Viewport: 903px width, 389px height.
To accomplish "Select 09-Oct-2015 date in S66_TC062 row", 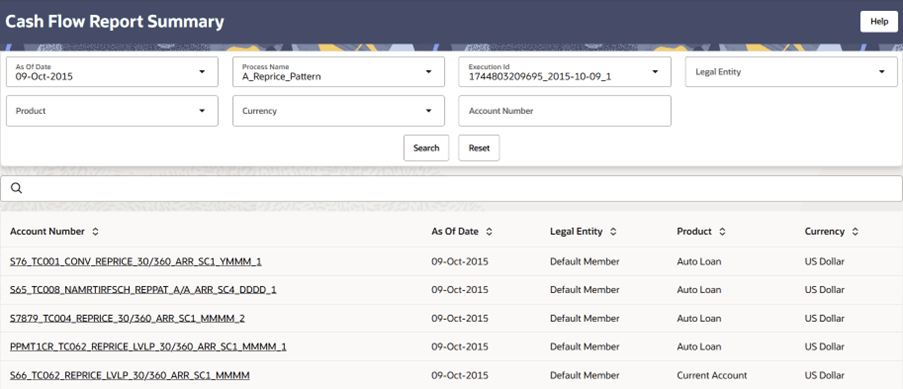I will pyautogui.click(x=460, y=375).
